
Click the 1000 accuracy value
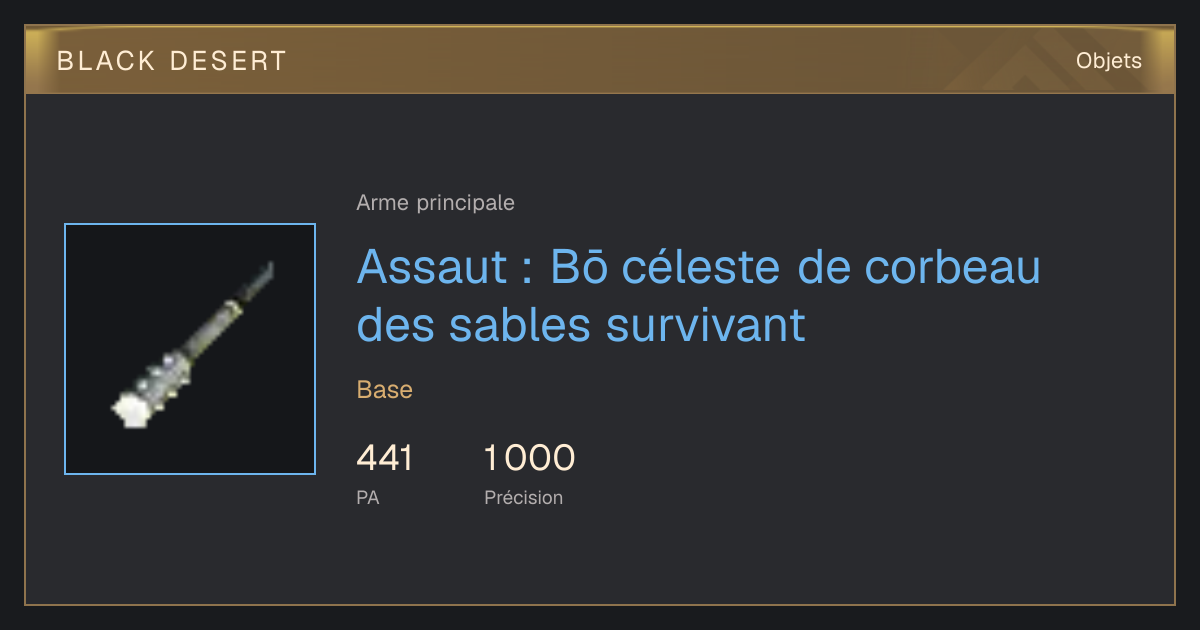tap(530, 458)
